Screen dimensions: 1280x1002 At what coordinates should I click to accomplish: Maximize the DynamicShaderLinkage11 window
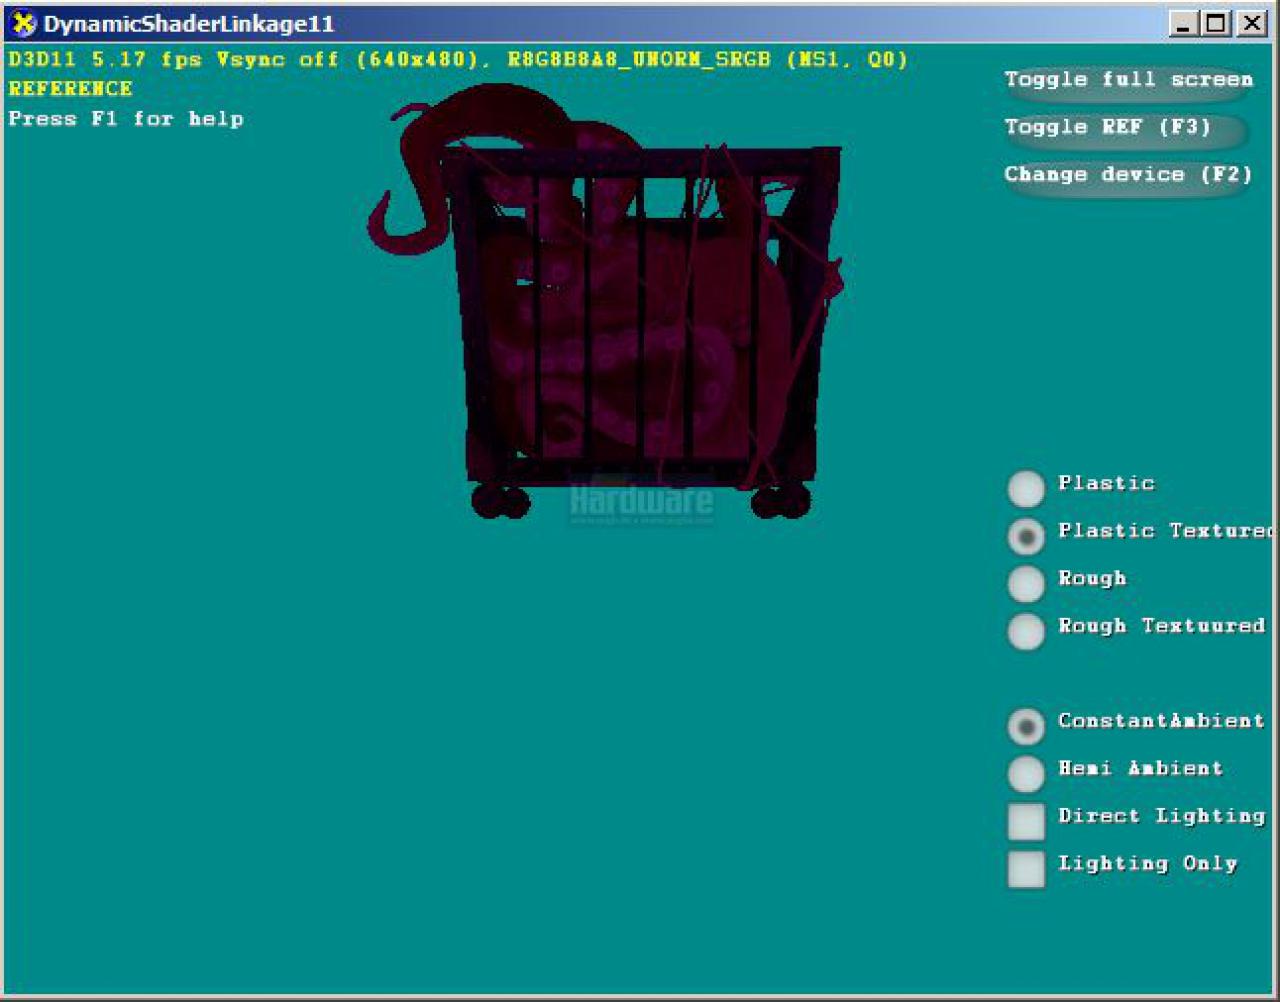[1217, 23]
